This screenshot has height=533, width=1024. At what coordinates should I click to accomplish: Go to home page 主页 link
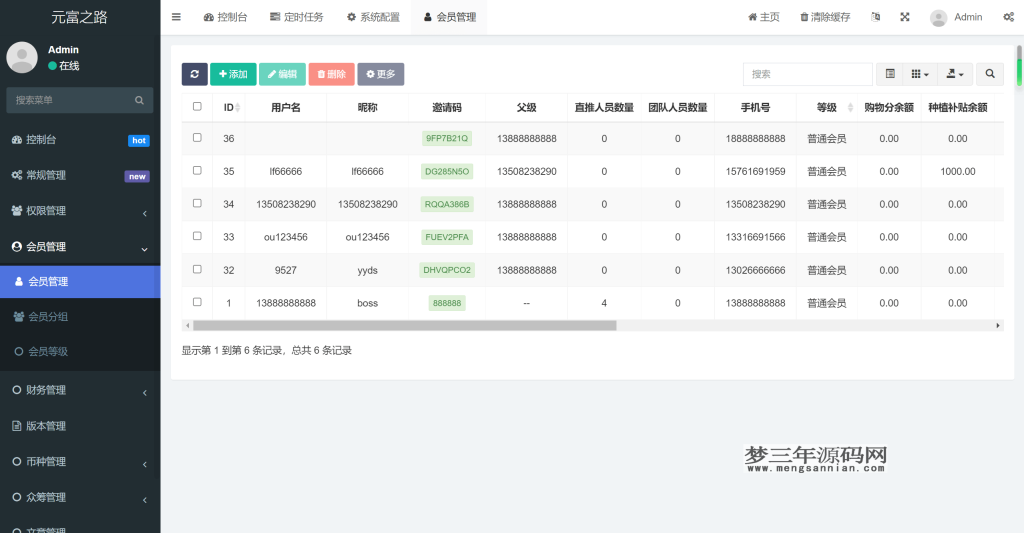coord(763,17)
